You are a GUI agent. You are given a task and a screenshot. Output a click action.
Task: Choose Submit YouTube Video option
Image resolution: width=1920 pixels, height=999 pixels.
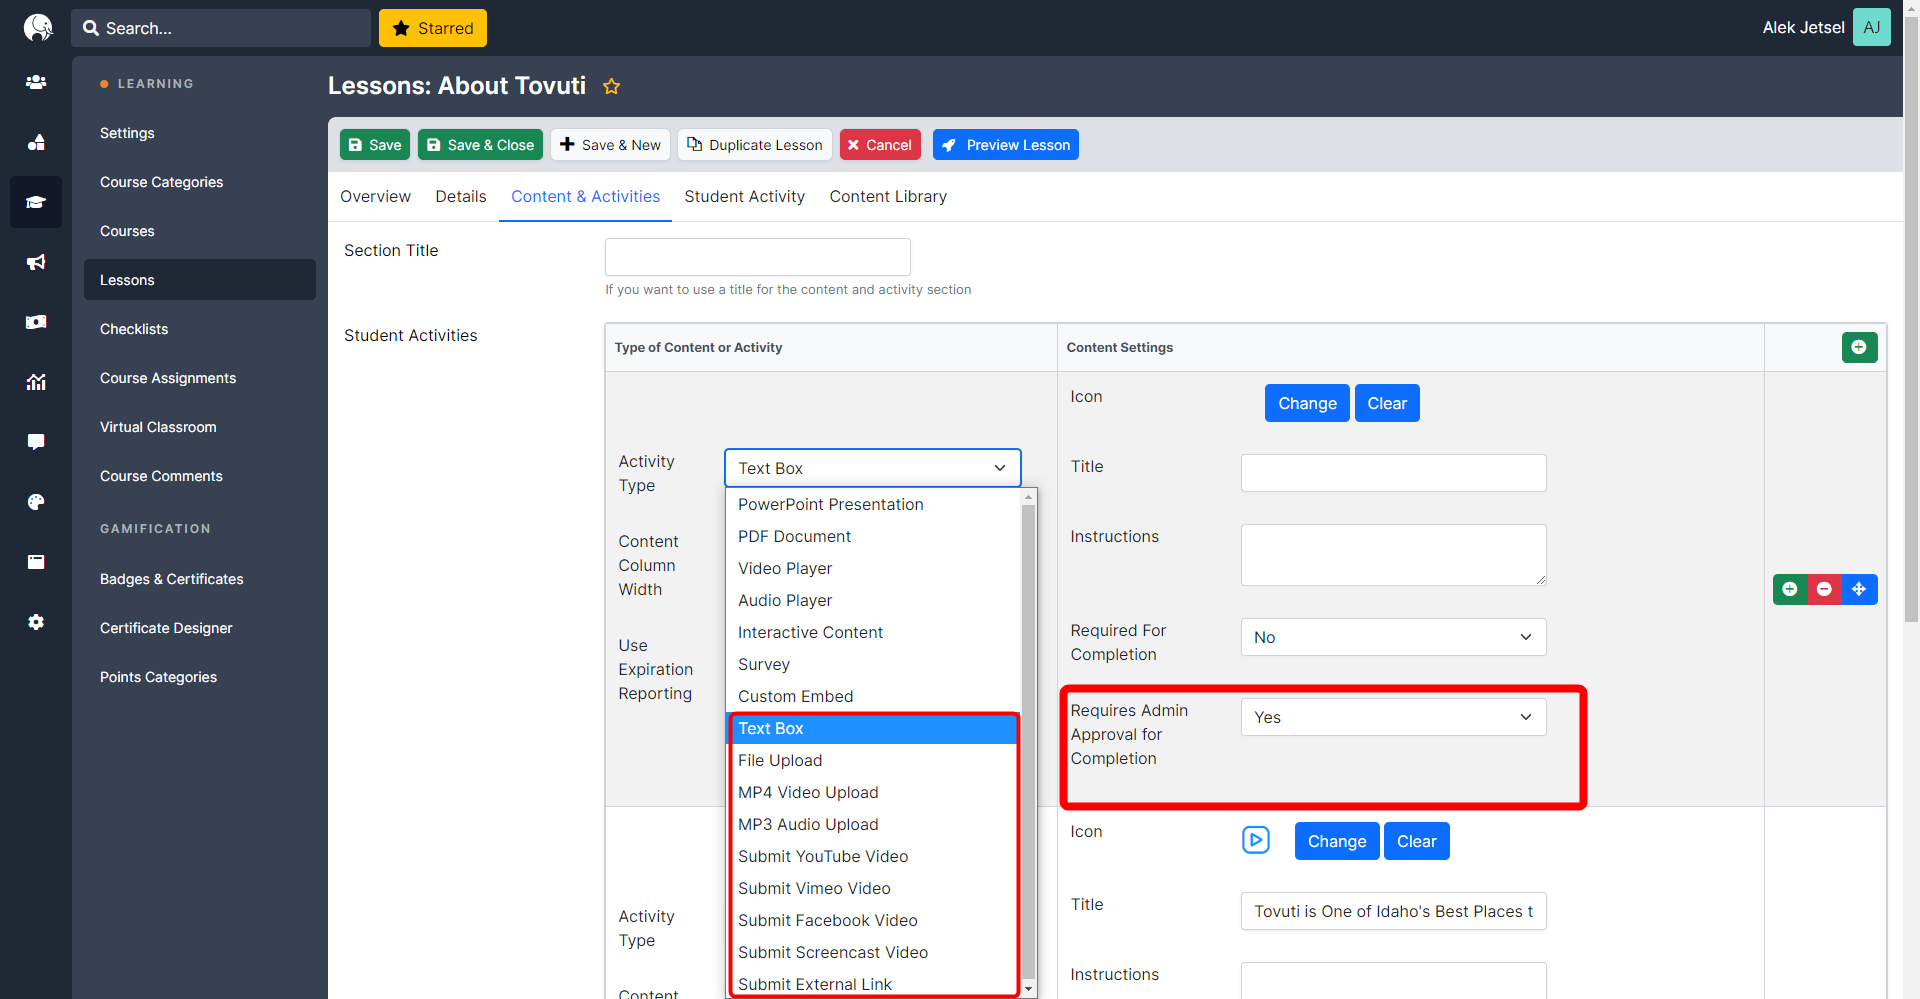coord(873,856)
